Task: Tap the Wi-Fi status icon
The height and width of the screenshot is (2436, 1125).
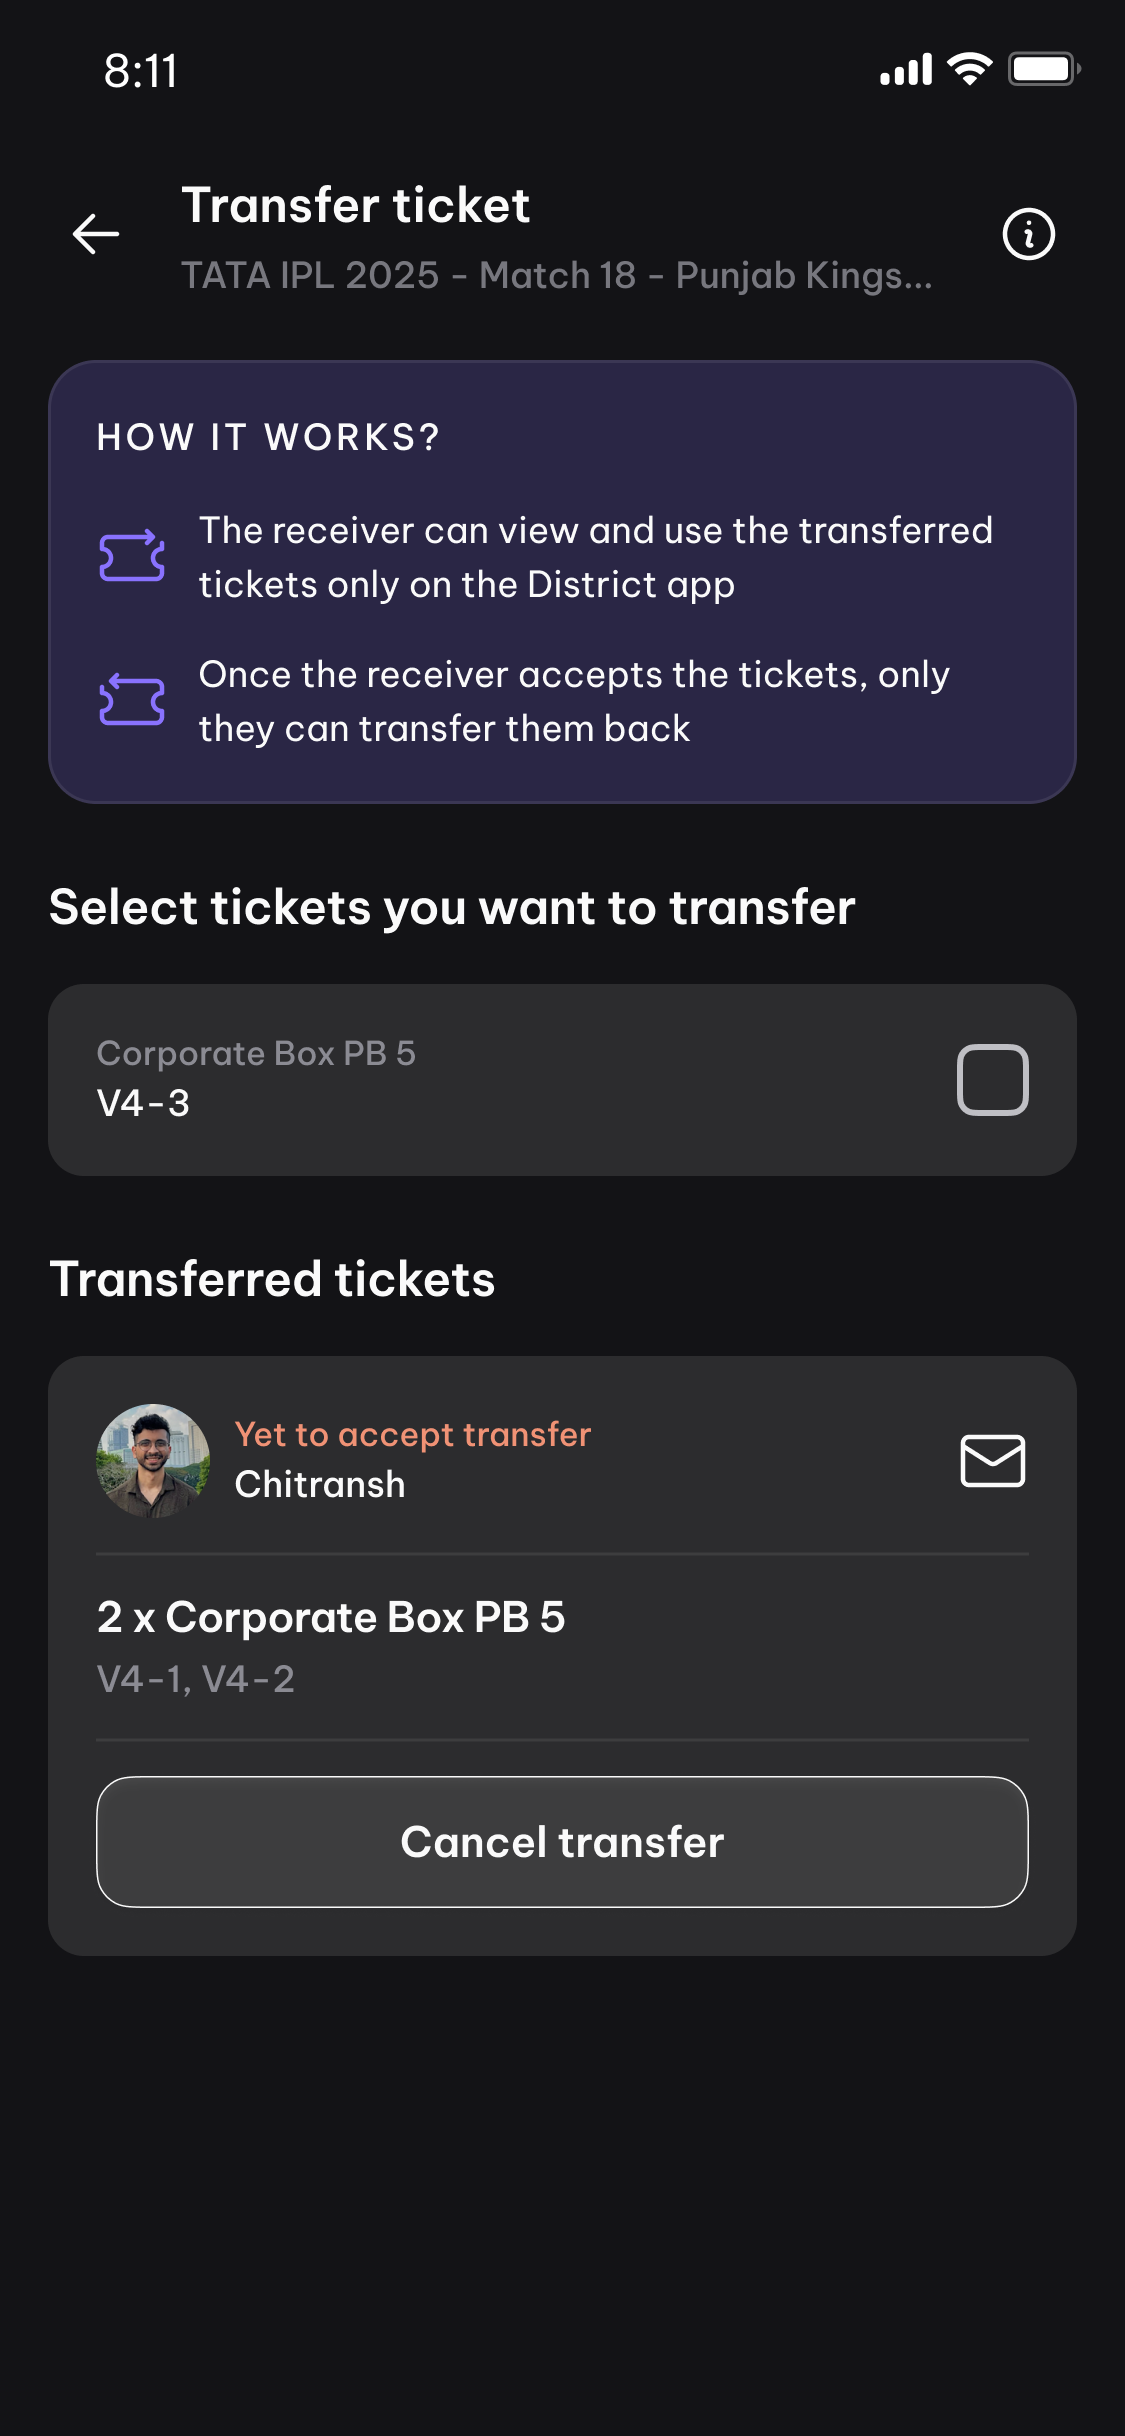Action: 969,70
